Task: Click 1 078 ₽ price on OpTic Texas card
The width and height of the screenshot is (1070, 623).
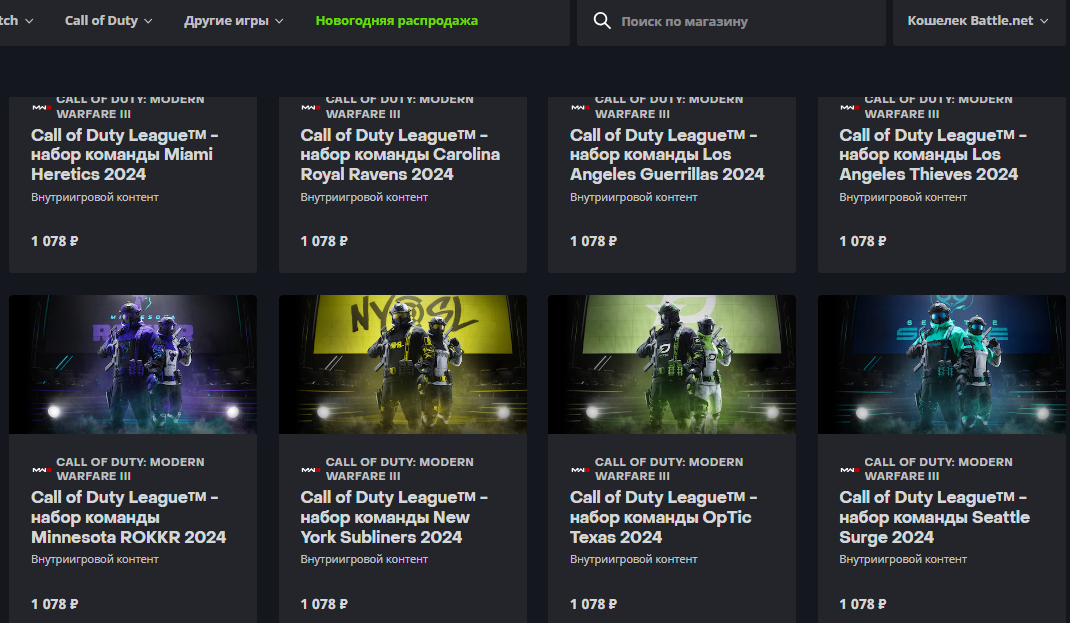Action: pos(594,604)
